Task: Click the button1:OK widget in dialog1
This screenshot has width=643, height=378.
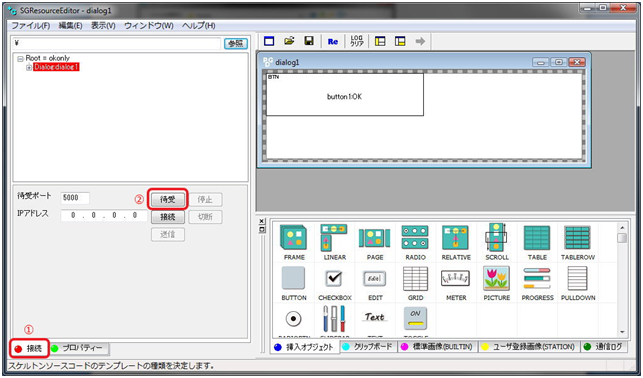Action: click(345, 95)
